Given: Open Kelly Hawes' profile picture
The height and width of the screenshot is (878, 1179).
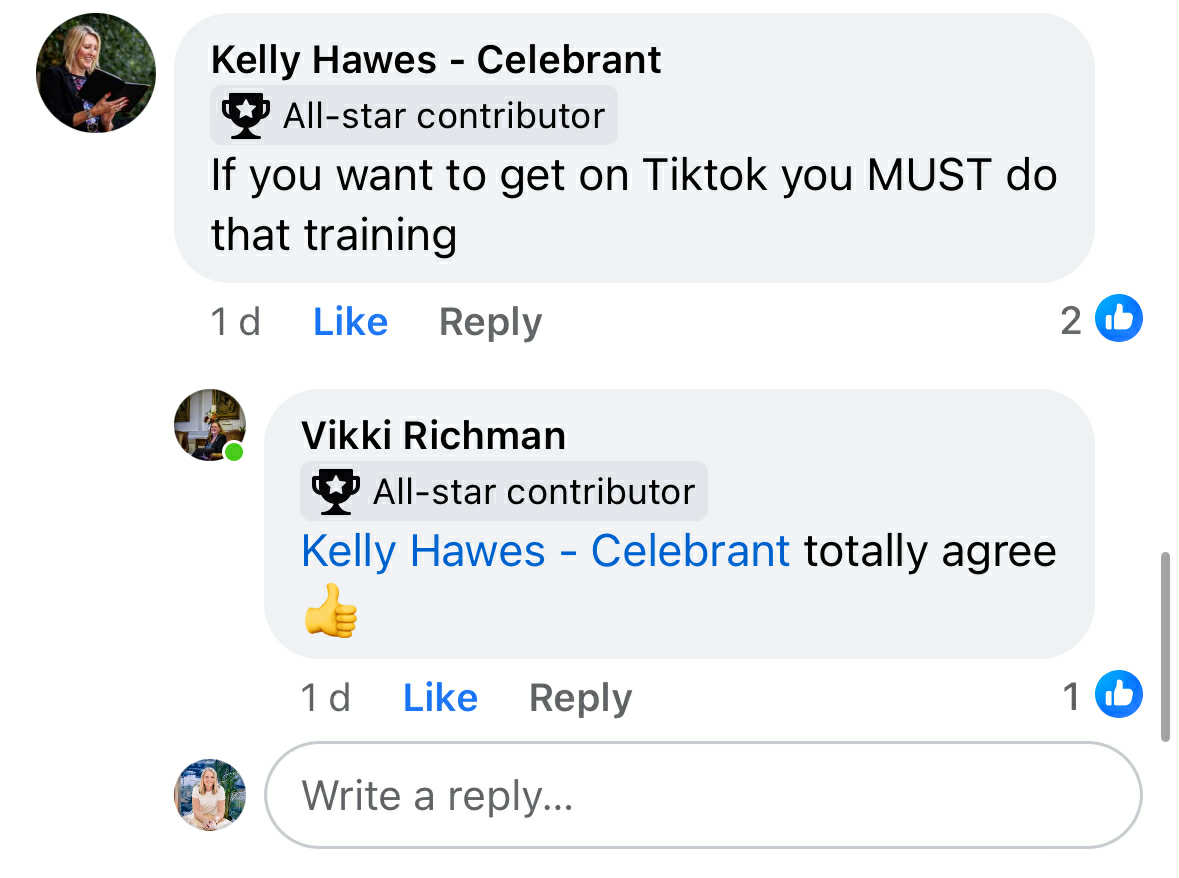Looking at the screenshot, I should (x=95, y=73).
